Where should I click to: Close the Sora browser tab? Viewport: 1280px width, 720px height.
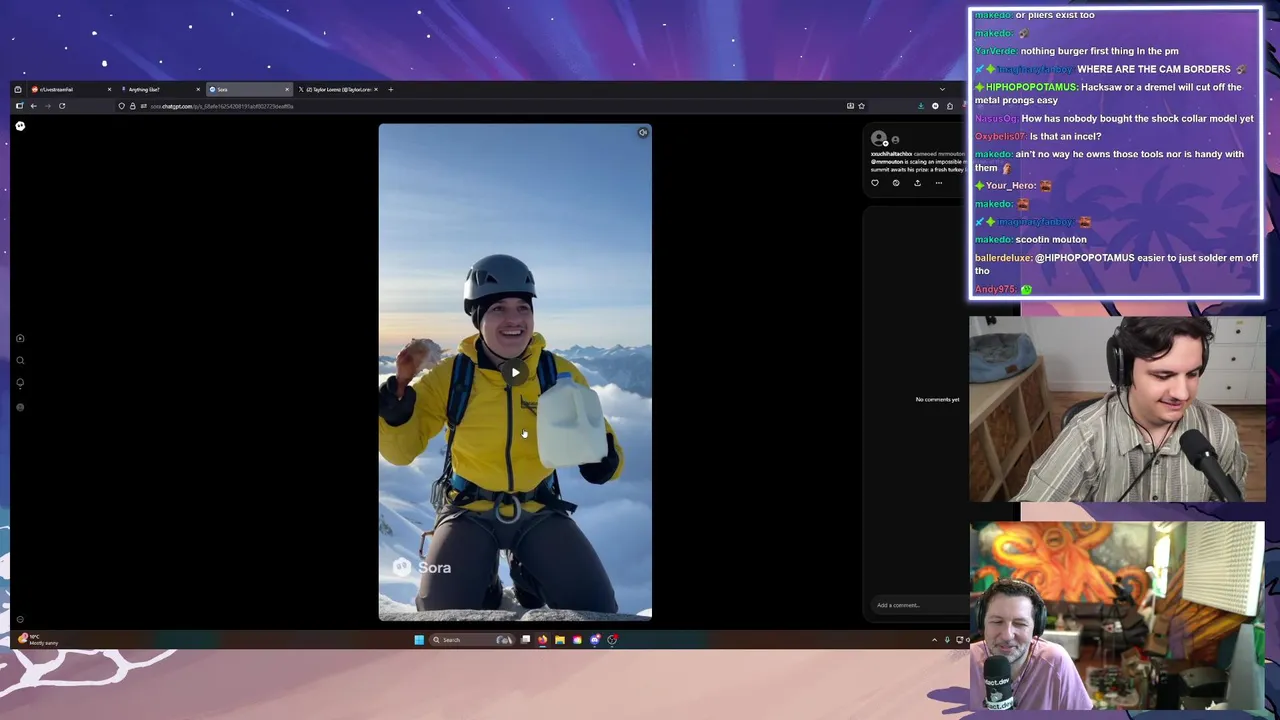tap(287, 89)
